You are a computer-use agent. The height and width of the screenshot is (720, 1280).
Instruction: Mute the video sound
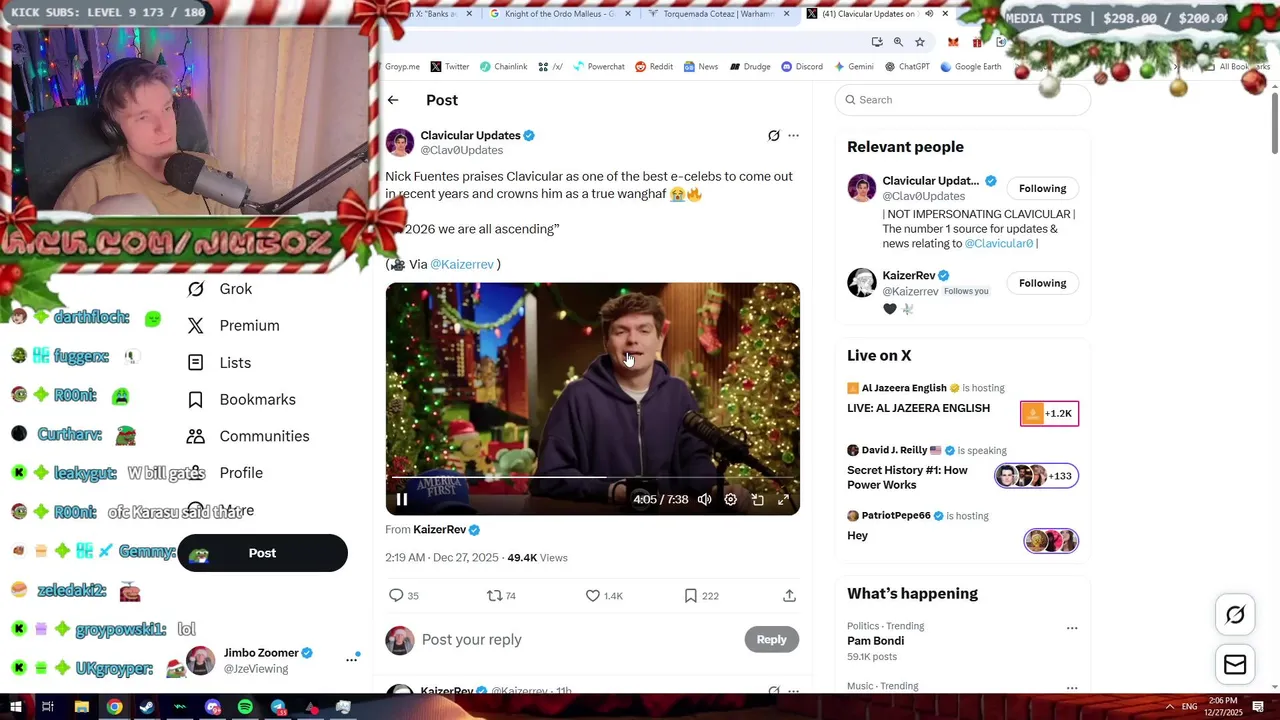[x=704, y=500]
